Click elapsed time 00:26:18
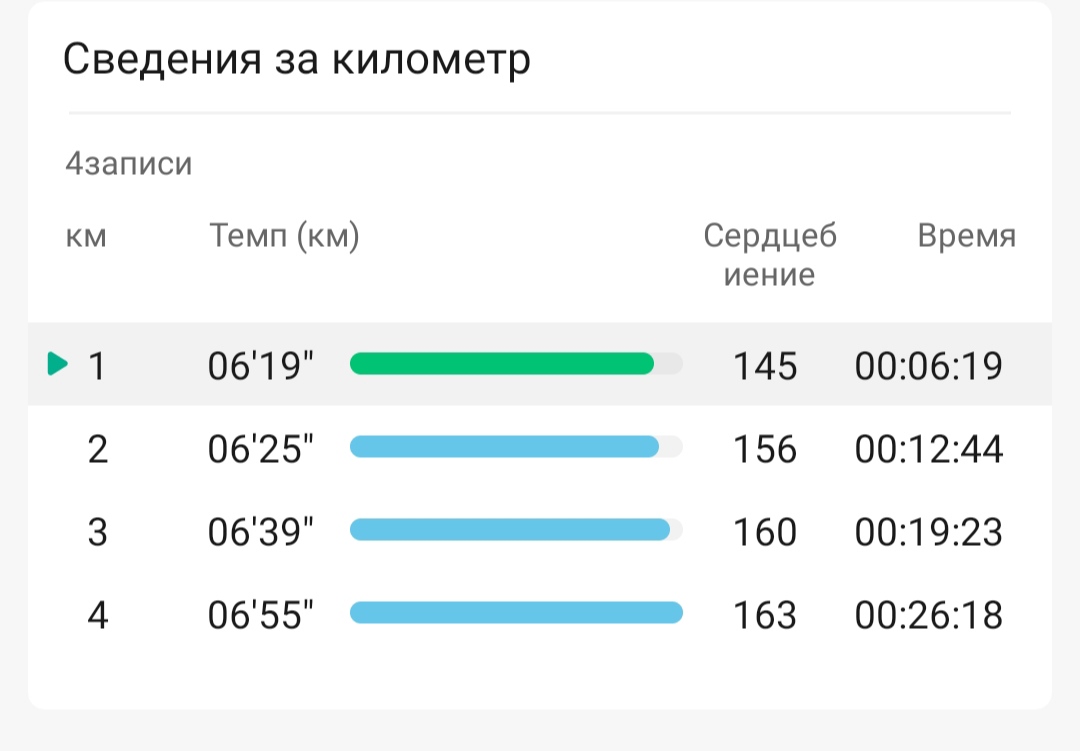 (x=928, y=615)
